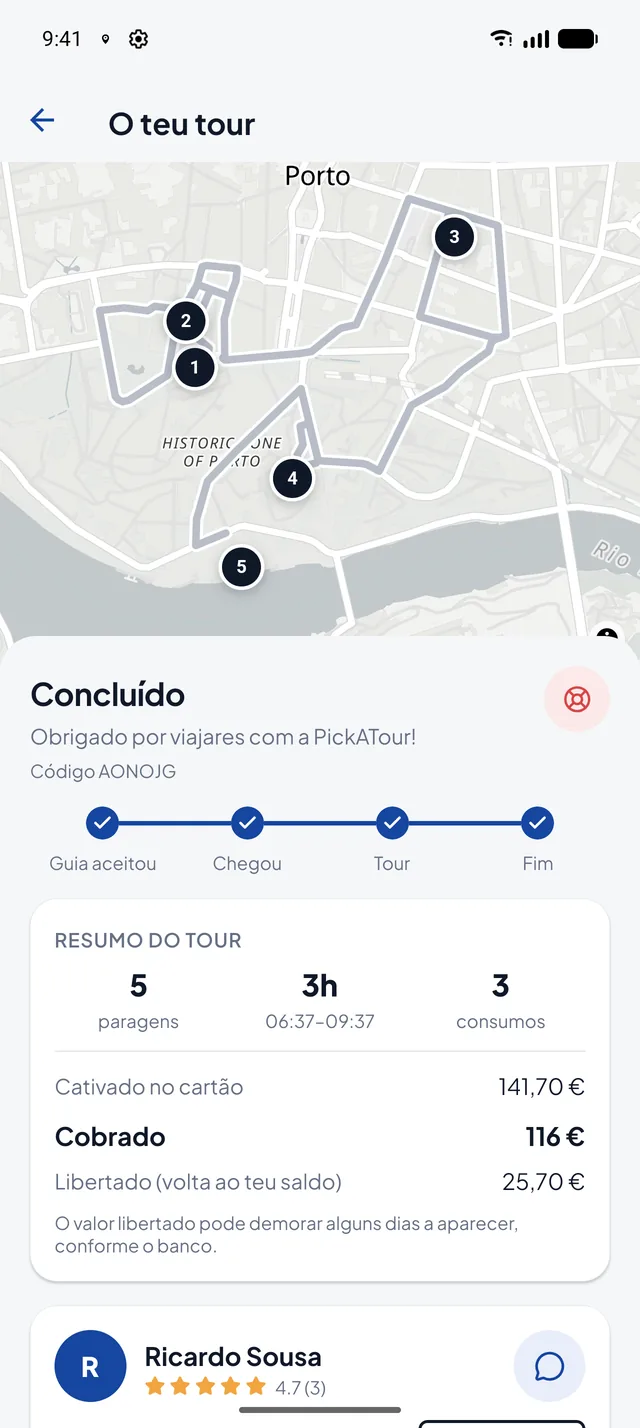
Task: Open chat with Ricardo Sousa
Action: coord(549,1366)
